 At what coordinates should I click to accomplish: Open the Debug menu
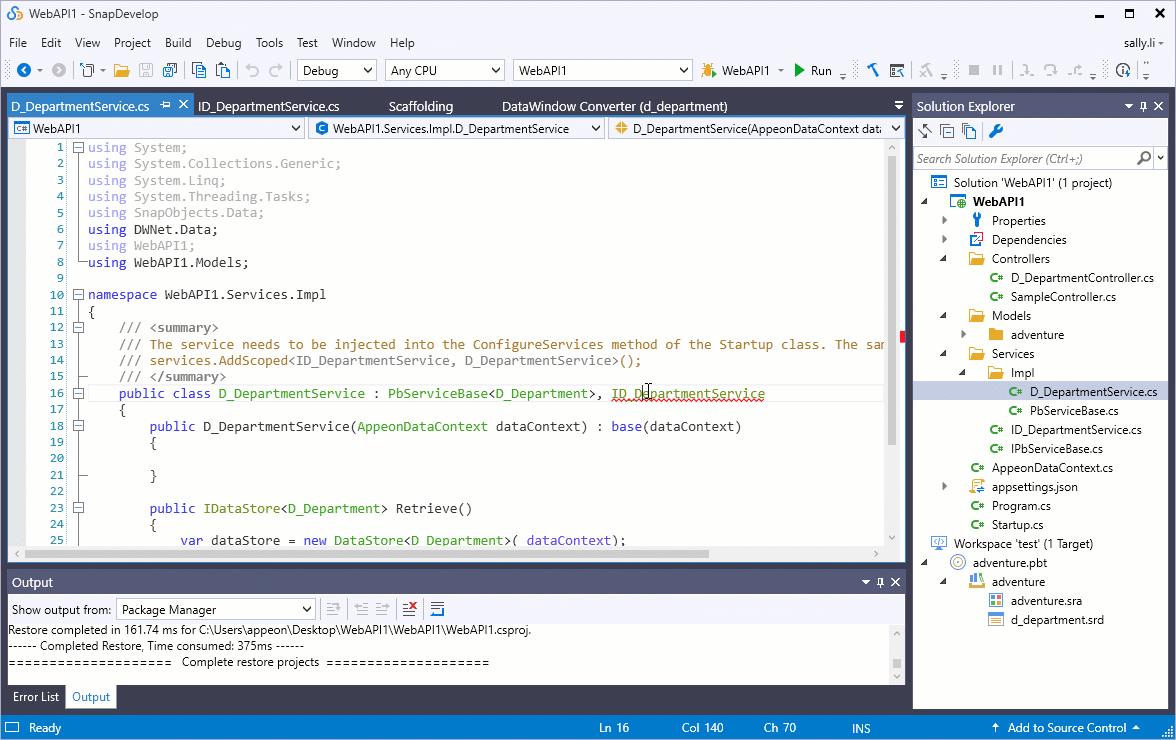click(x=223, y=43)
